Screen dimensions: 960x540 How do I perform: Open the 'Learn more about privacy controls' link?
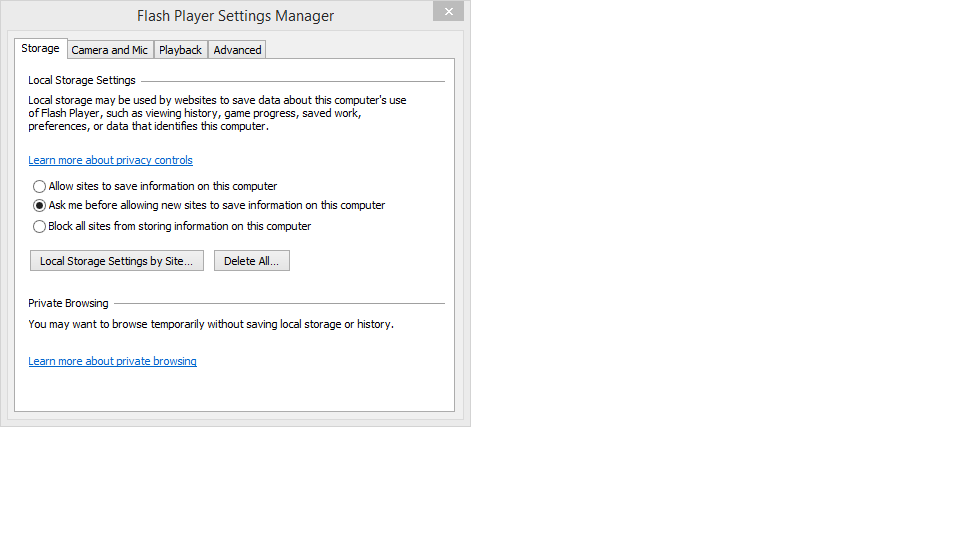click(x=110, y=160)
